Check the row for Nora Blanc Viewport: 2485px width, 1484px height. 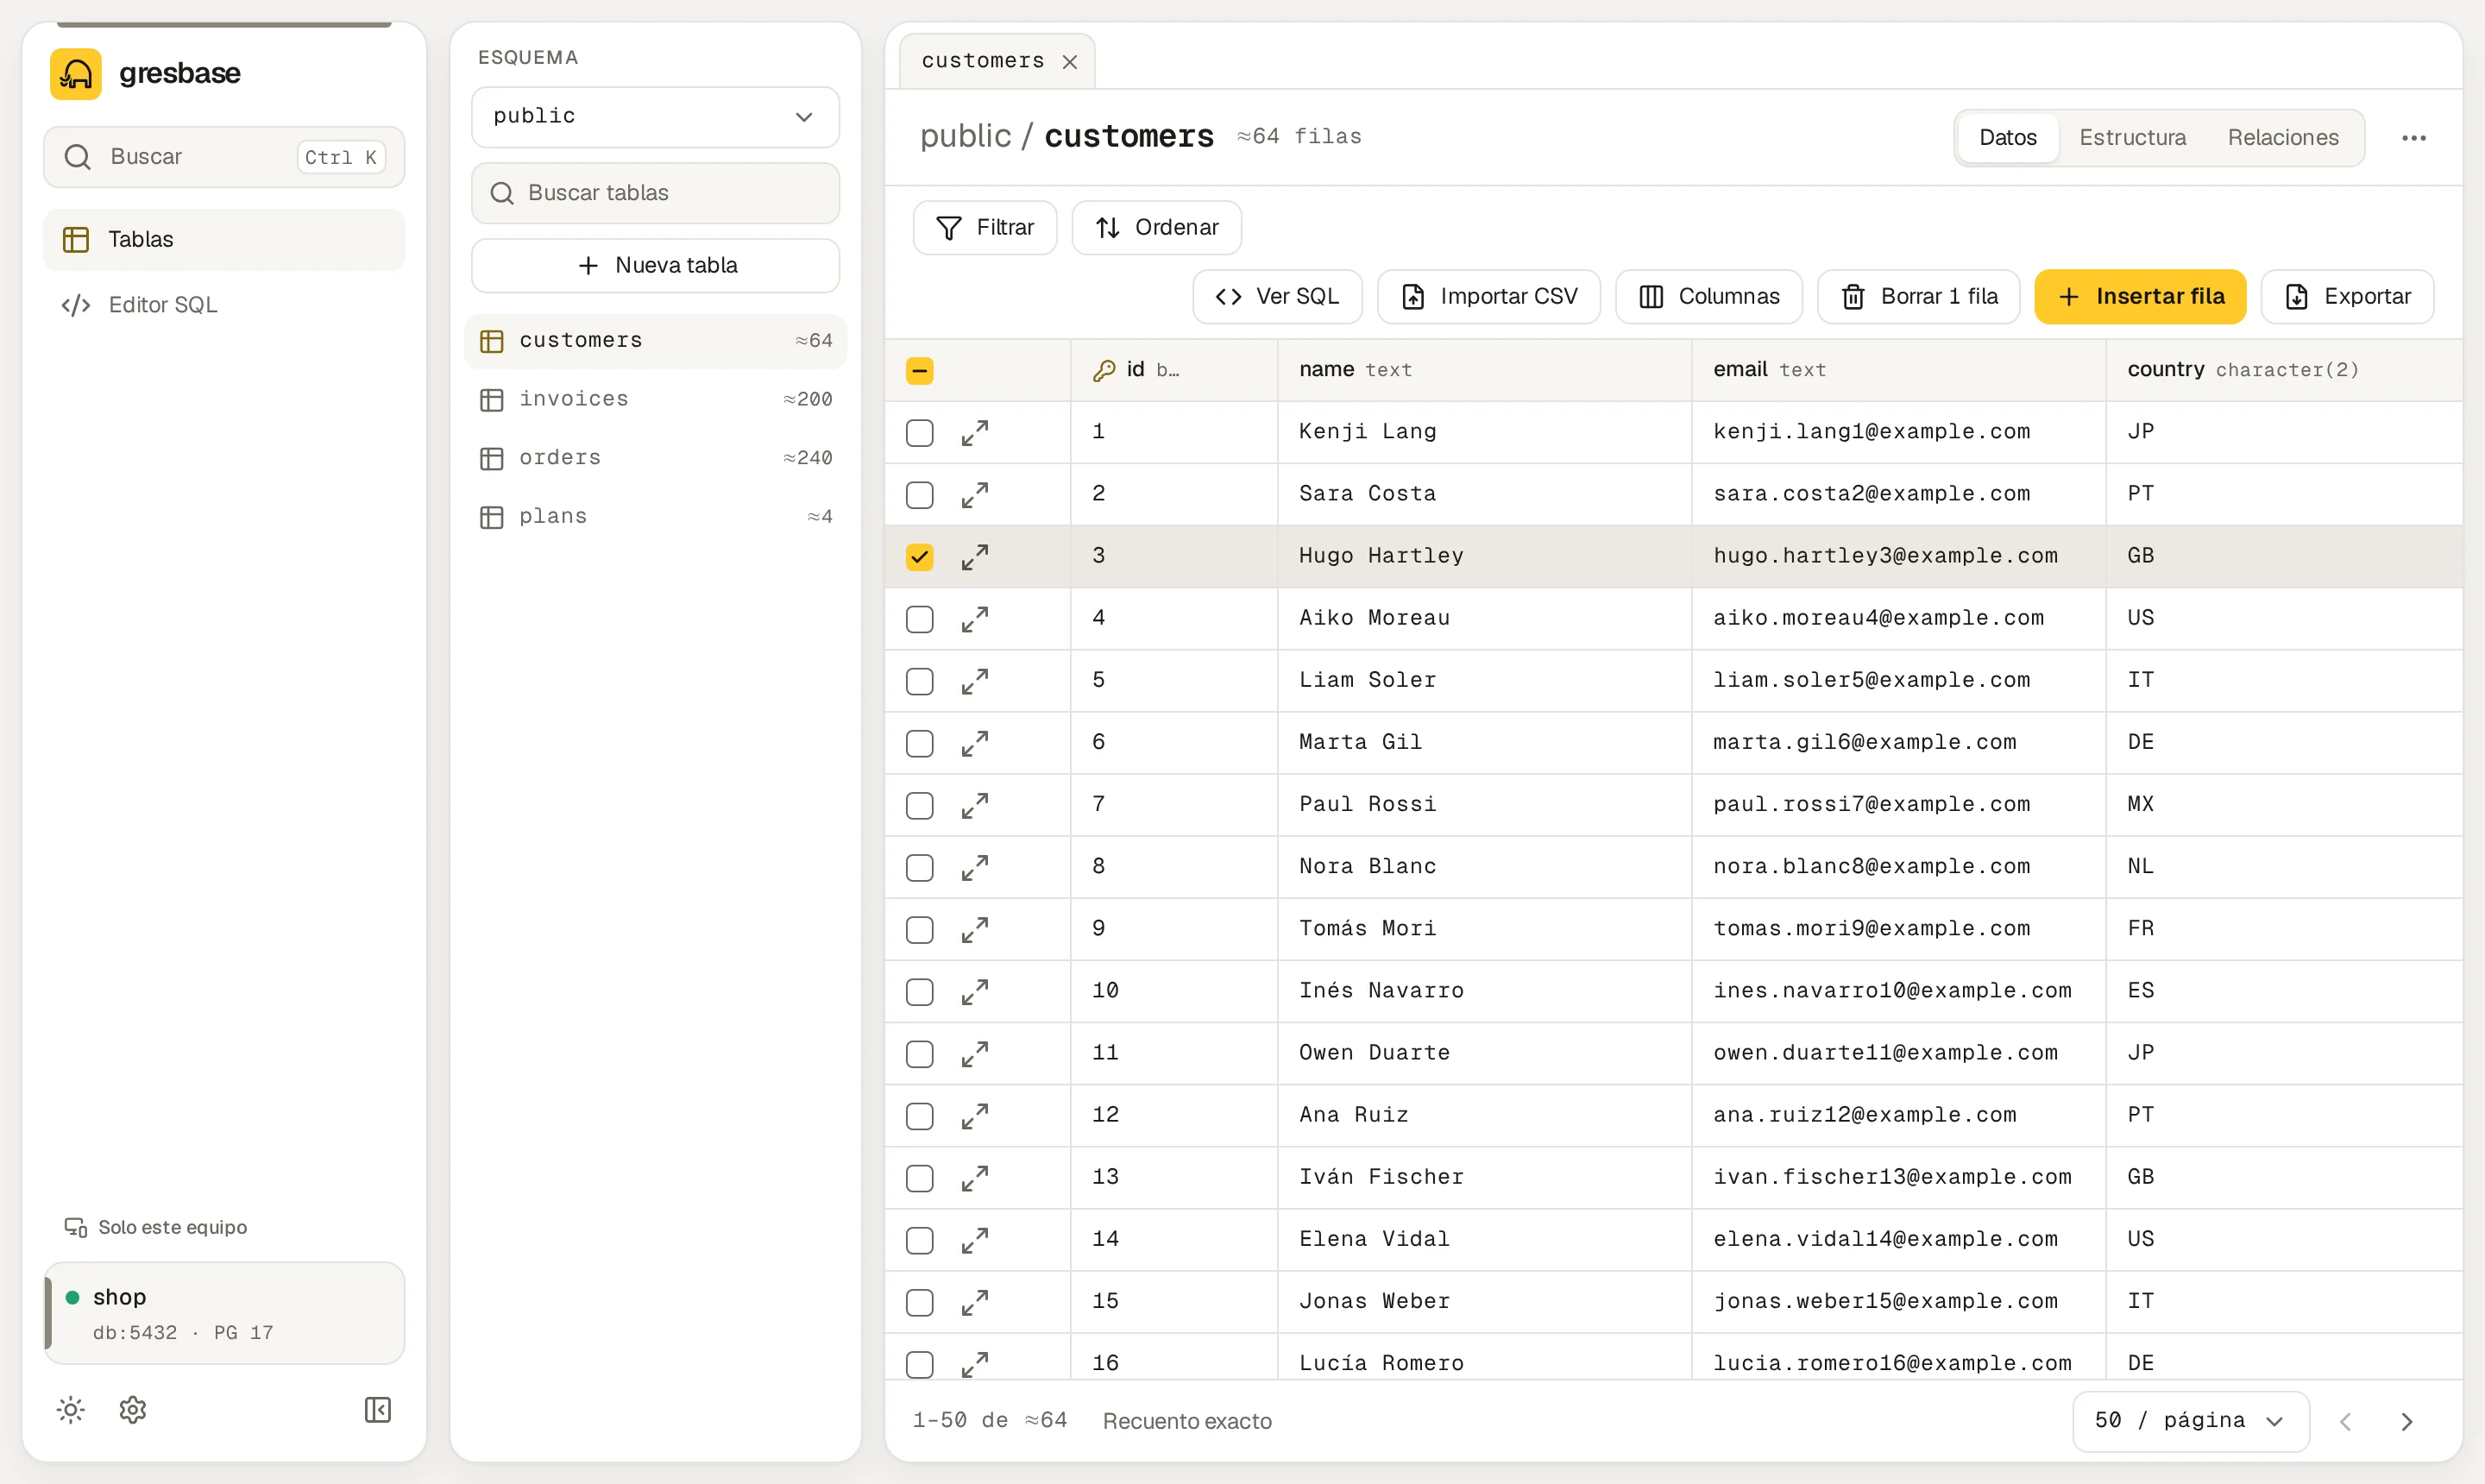[x=919, y=867]
